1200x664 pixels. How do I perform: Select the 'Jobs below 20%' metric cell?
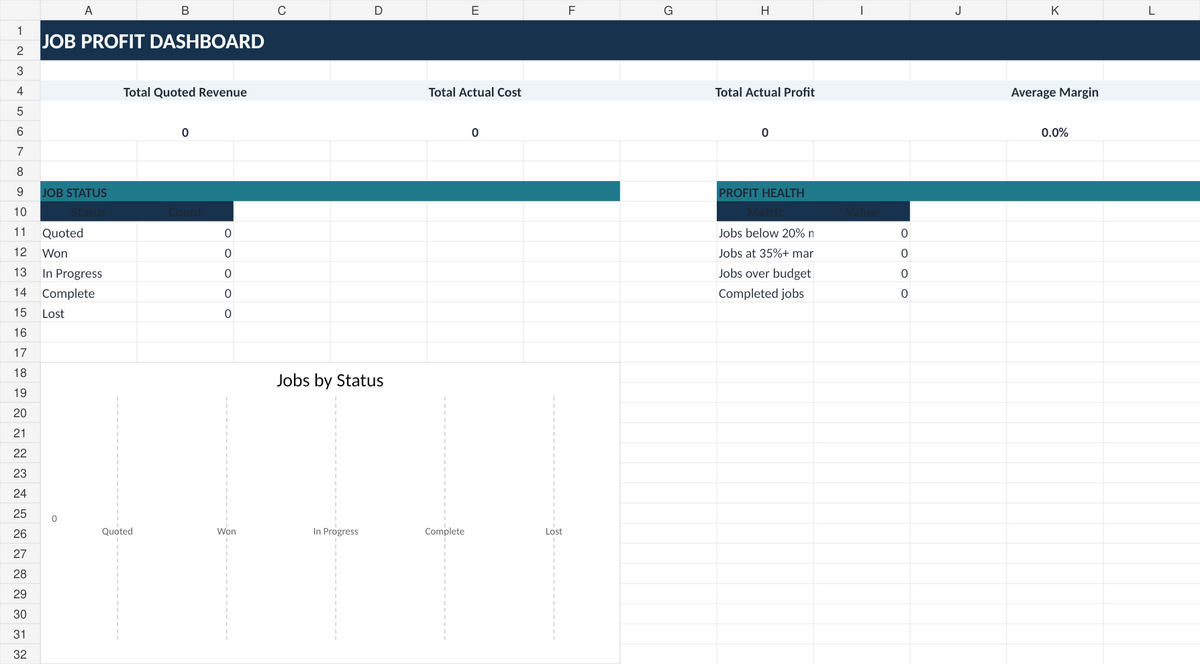[765, 233]
